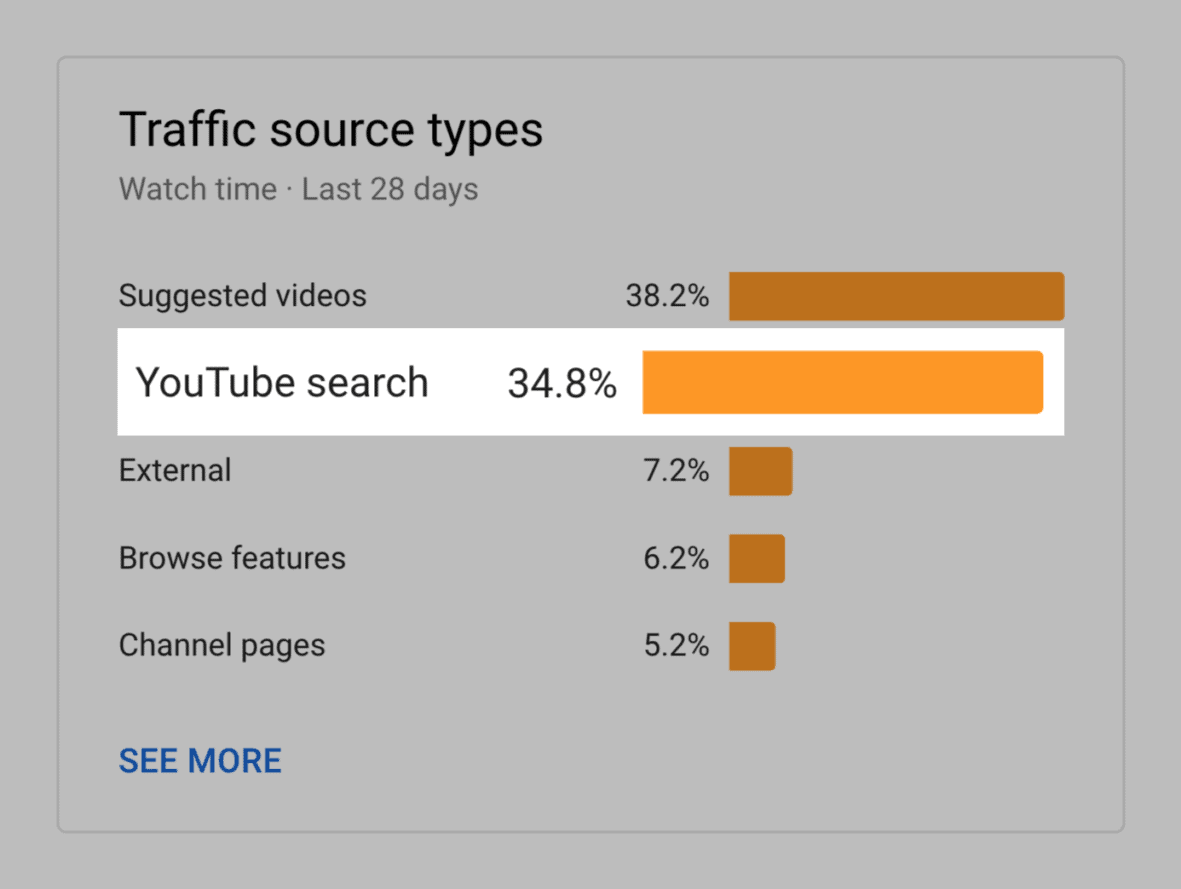Click the 38.2% percentage value
Viewport: 1181px width, 889px height.
[668, 296]
